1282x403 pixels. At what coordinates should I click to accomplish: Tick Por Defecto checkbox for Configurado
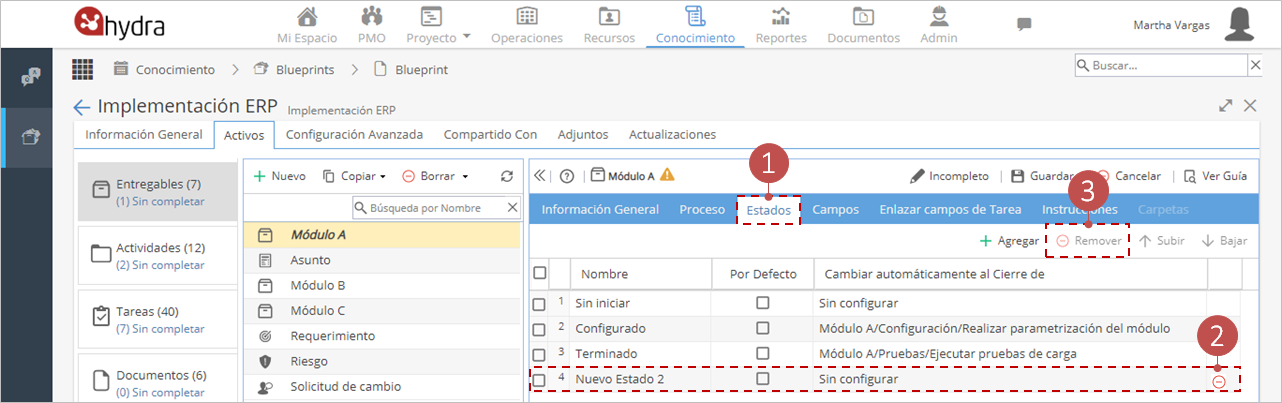pyautogui.click(x=763, y=328)
